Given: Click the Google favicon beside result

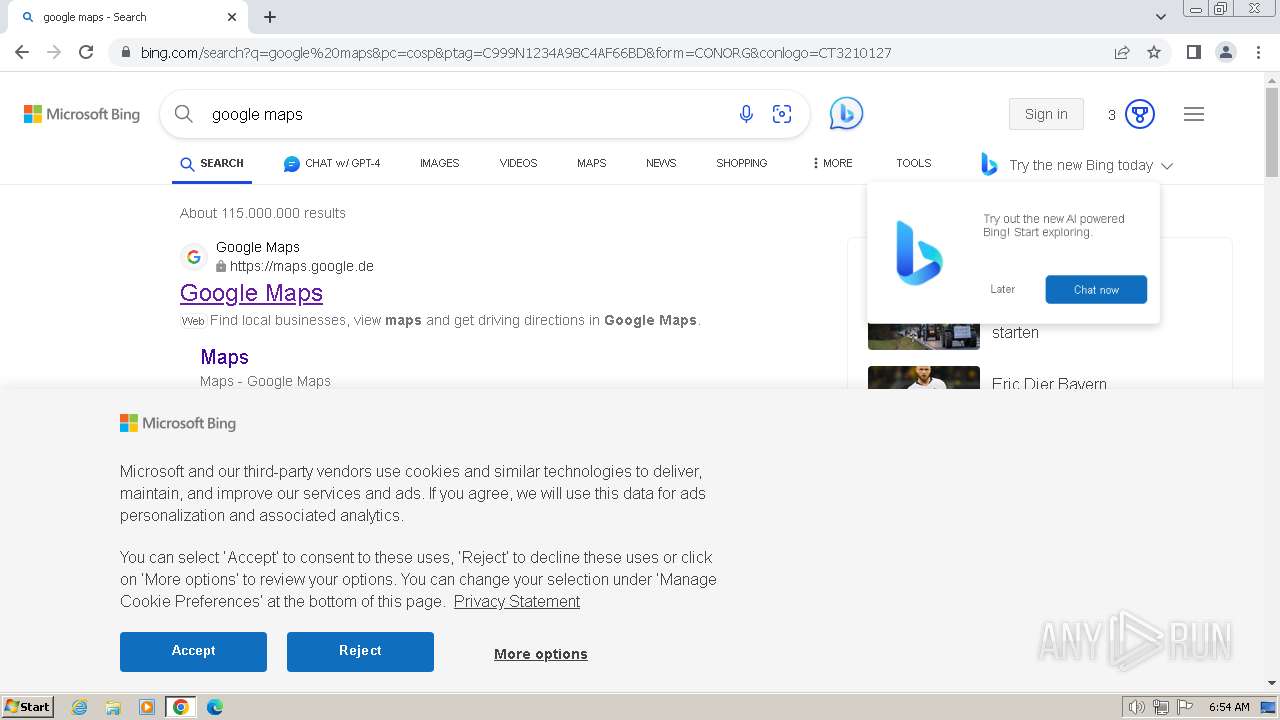Looking at the screenshot, I should tap(194, 257).
